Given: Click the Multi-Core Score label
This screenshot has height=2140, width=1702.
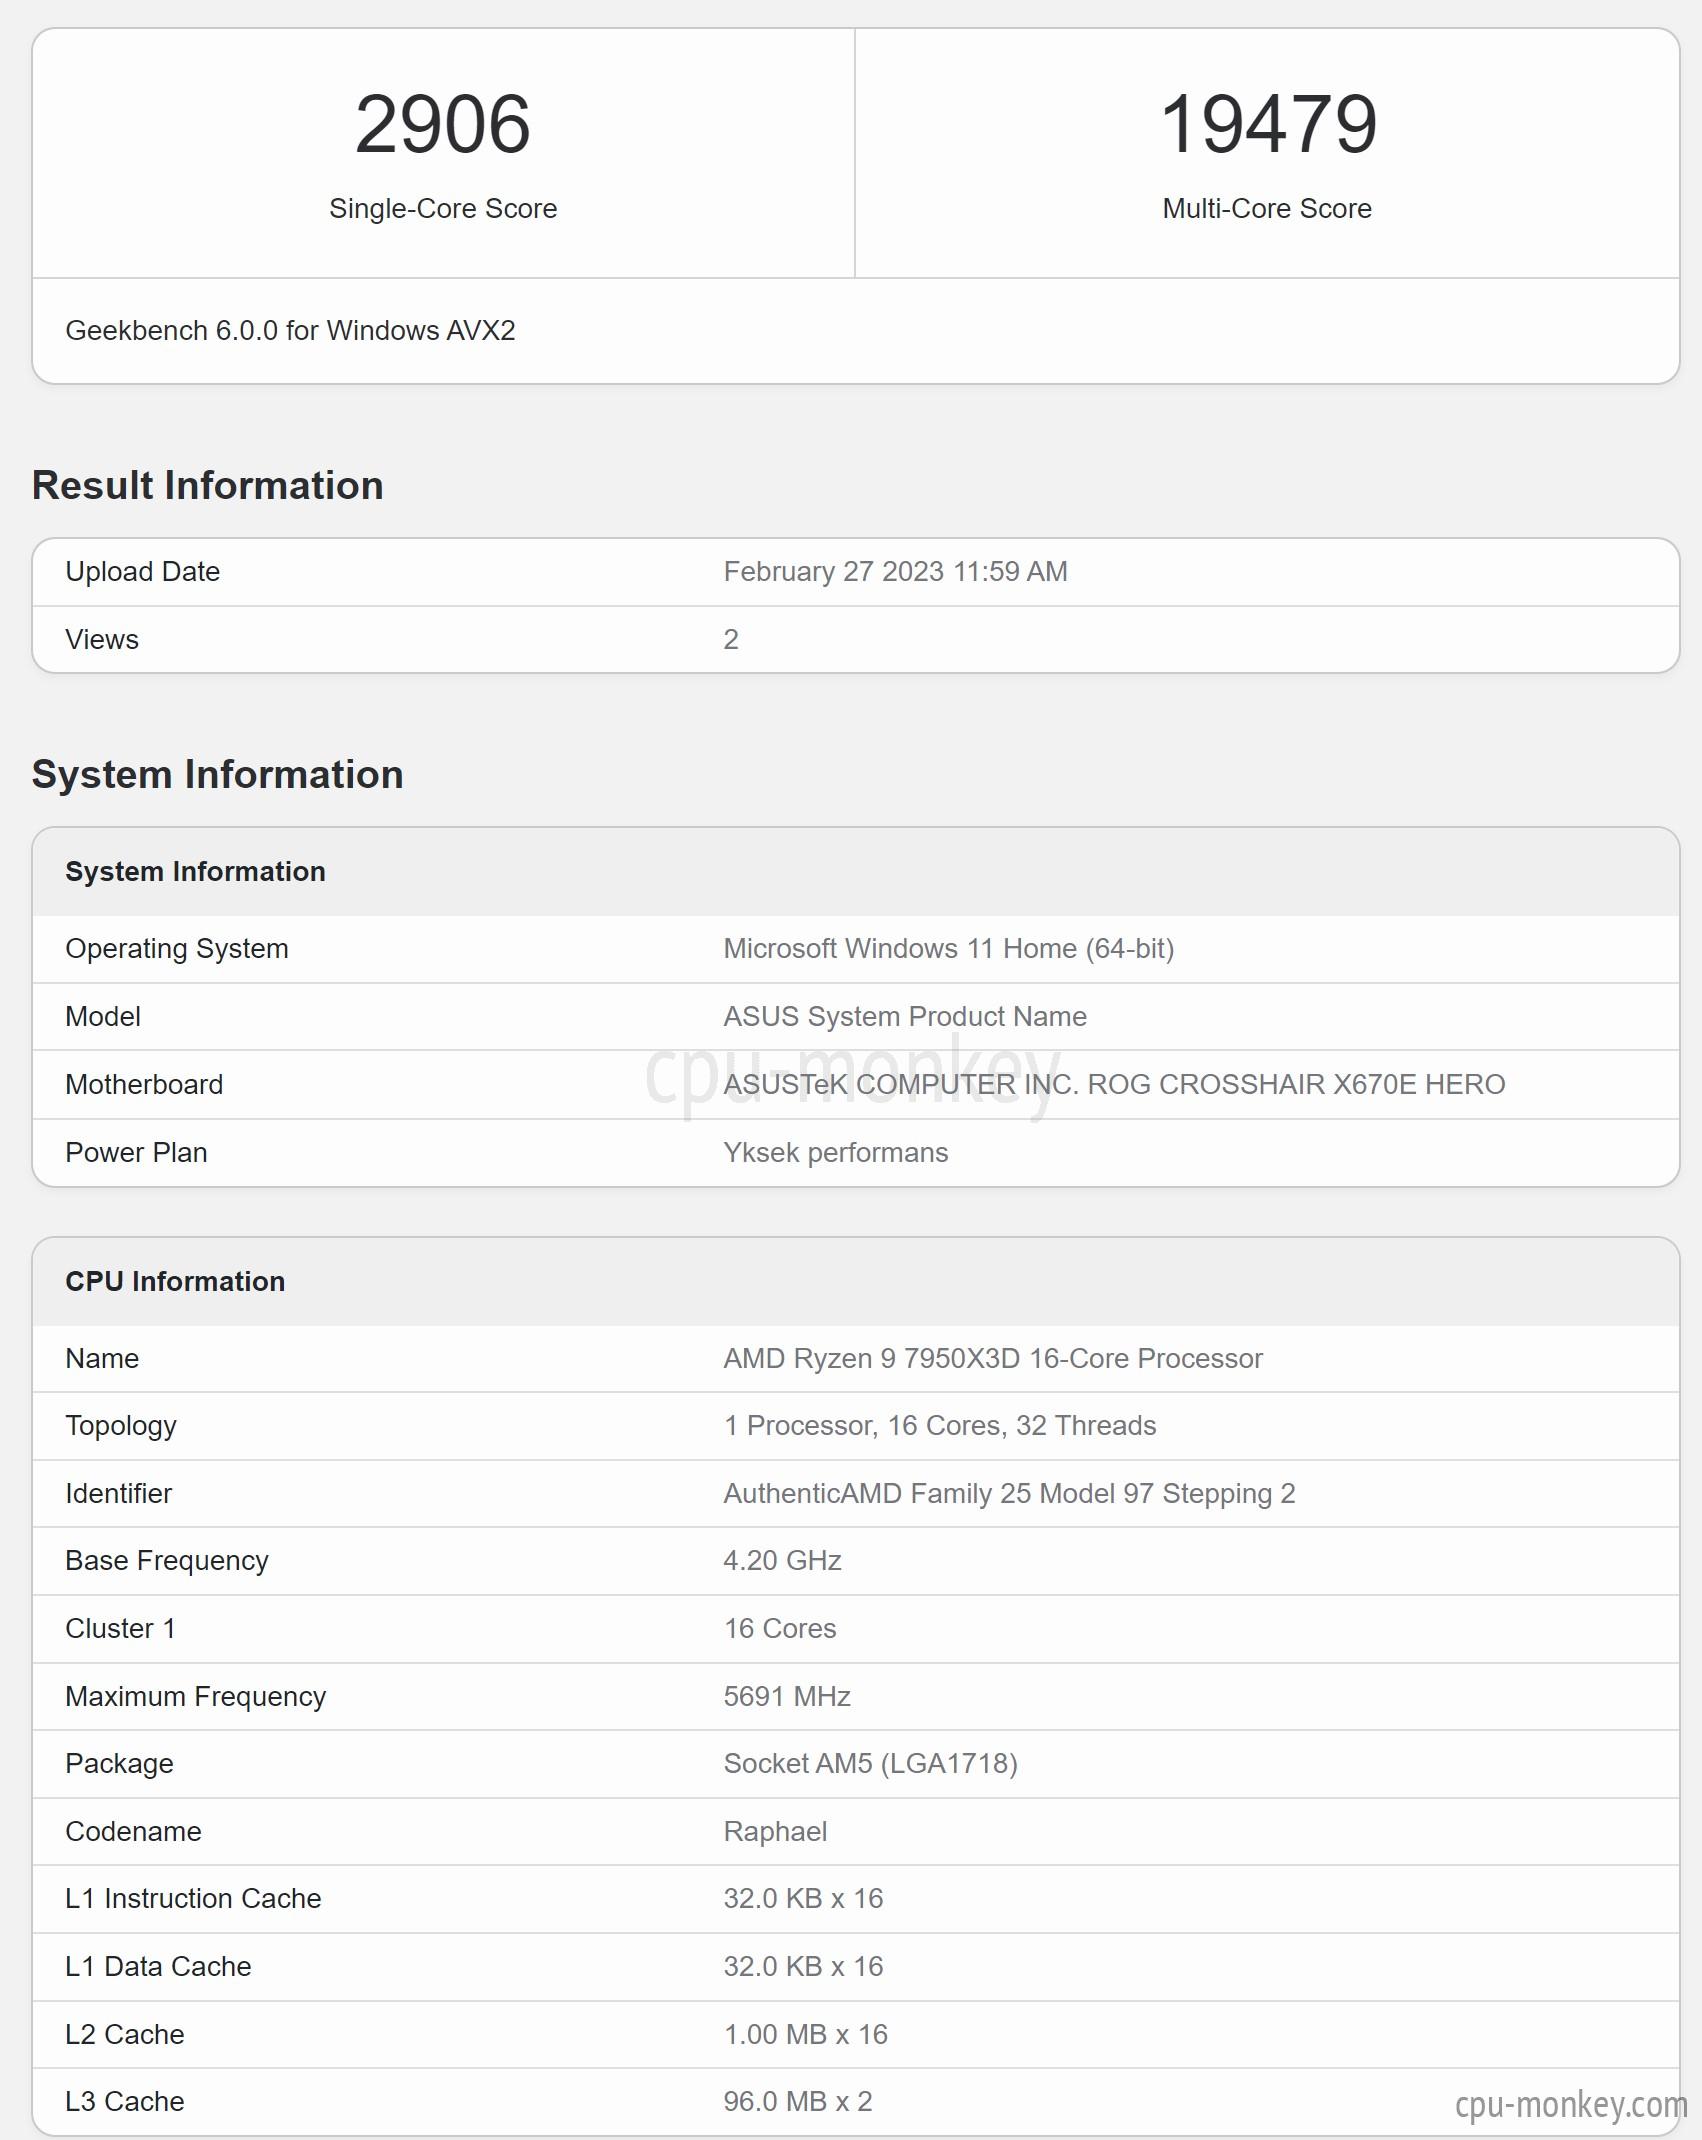Looking at the screenshot, I should tap(1267, 208).
